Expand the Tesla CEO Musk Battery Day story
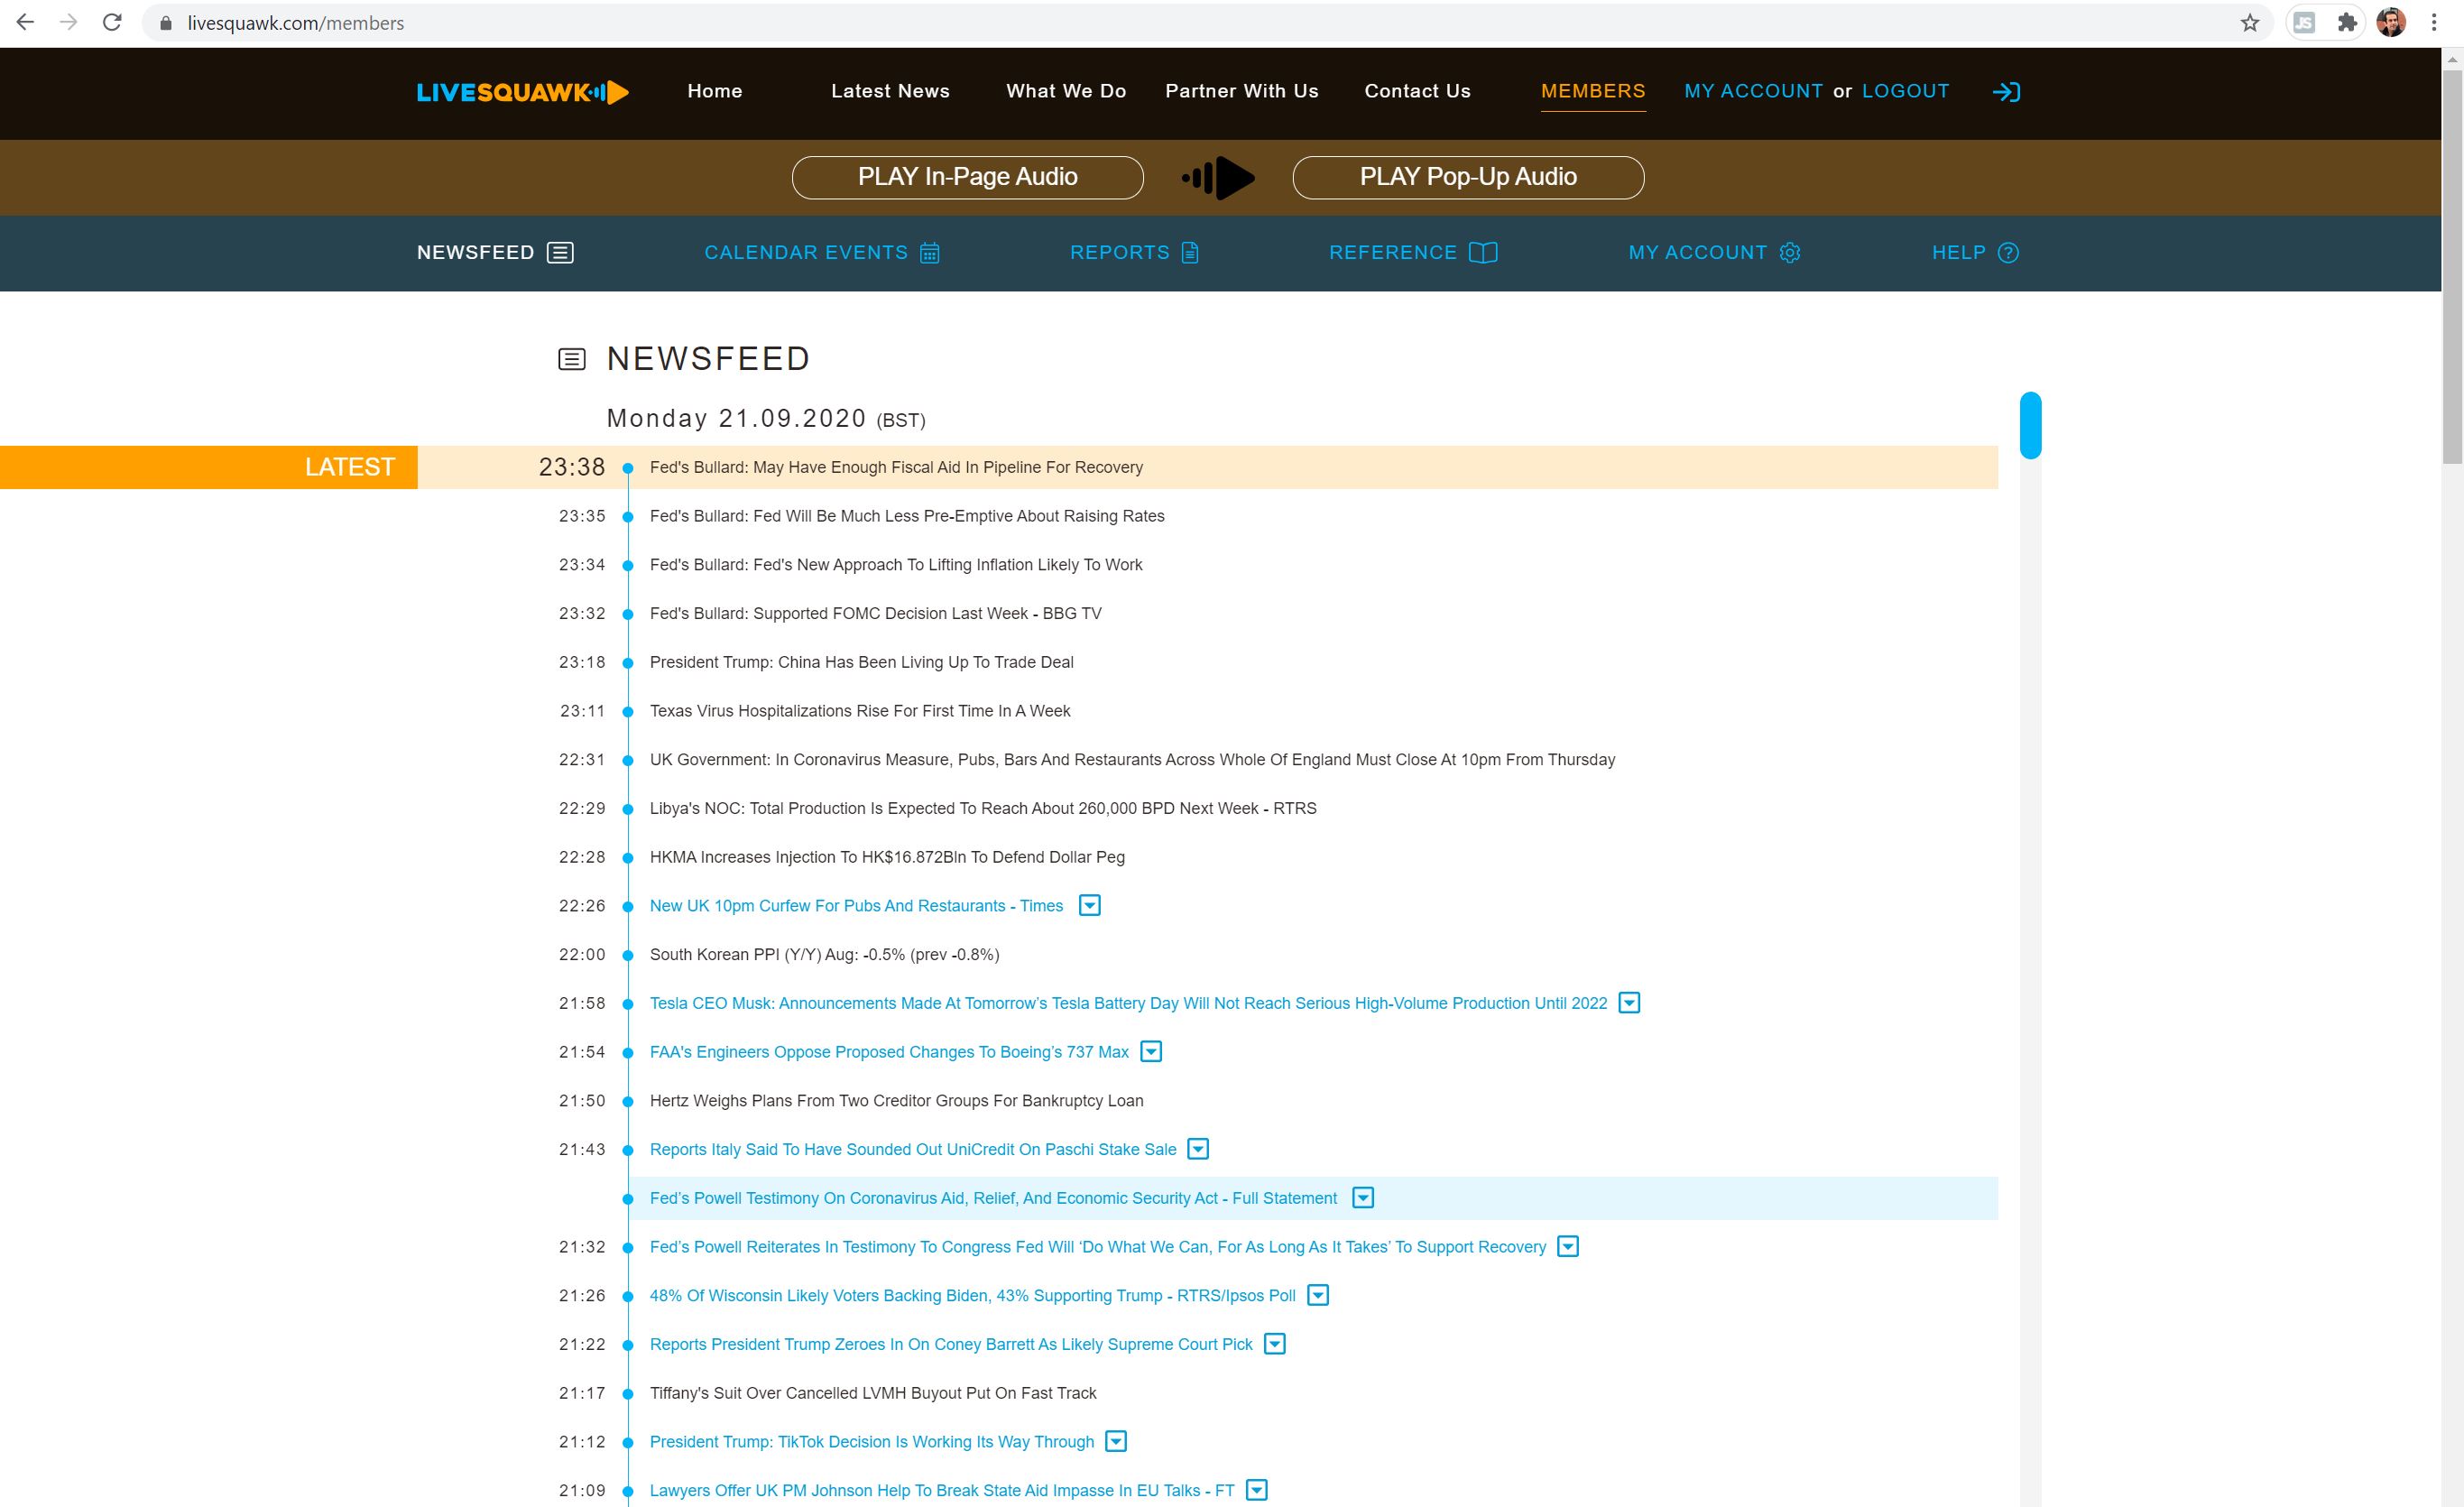The image size is (2464, 1507). (1629, 1003)
